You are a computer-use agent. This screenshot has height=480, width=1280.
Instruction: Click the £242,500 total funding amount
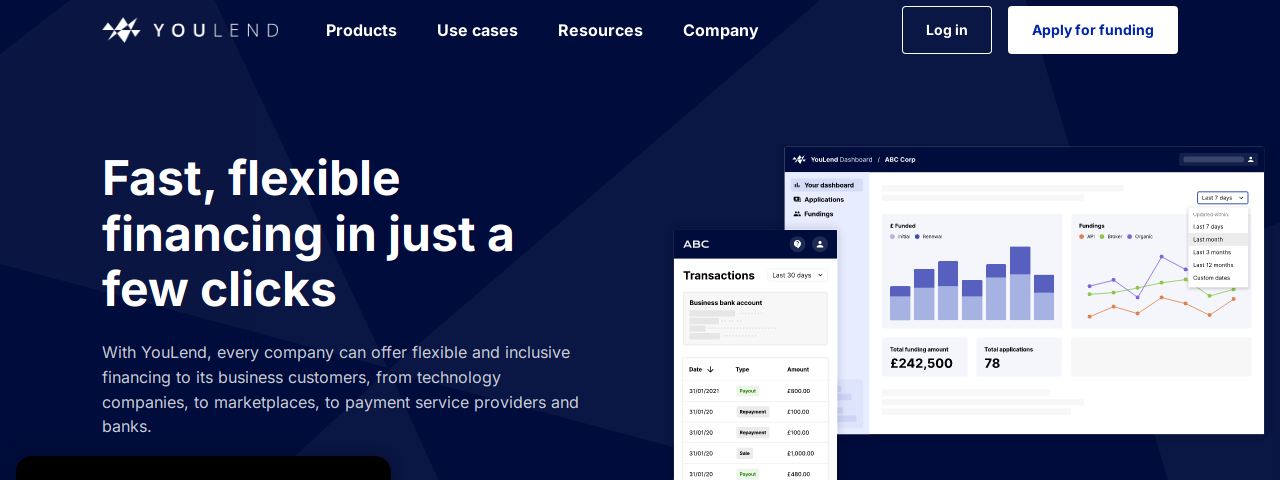(921, 363)
